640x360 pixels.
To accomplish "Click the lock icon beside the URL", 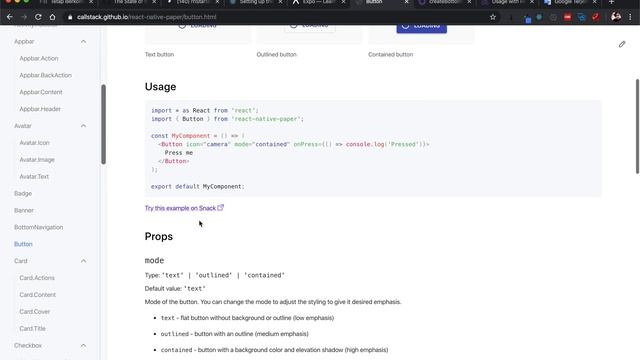I will pyautogui.click(x=70, y=17).
